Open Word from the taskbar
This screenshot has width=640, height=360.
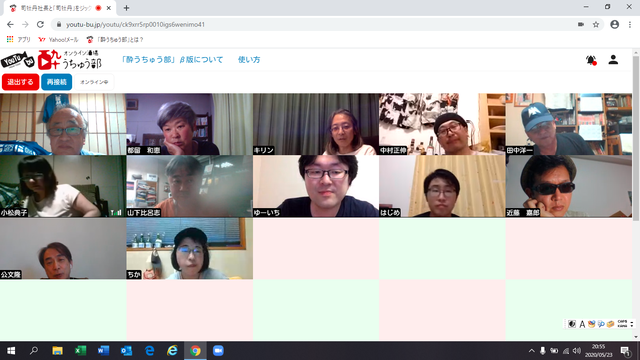click(x=103, y=351)
